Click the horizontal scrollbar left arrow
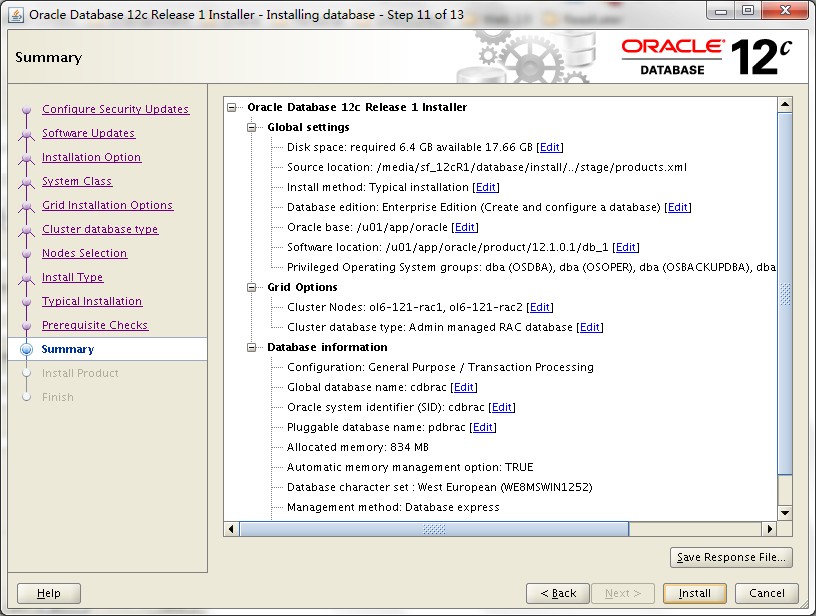This screenshot has width=816, height=616. 232,529
